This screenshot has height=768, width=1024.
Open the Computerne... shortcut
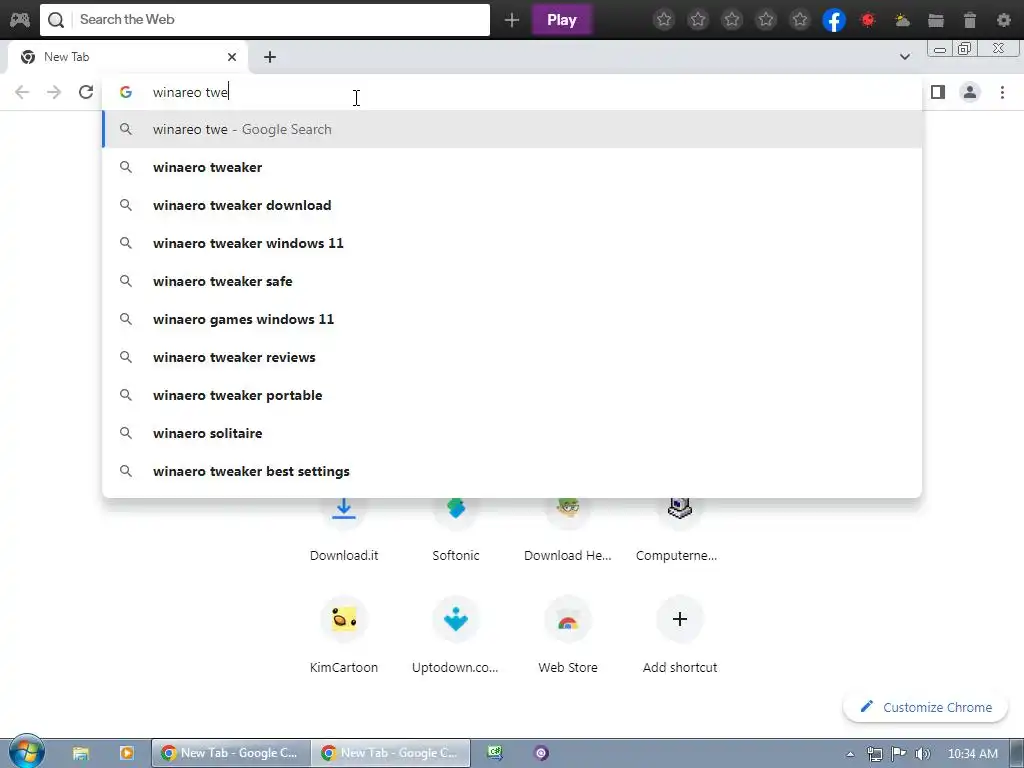click(x=679, y=530)
